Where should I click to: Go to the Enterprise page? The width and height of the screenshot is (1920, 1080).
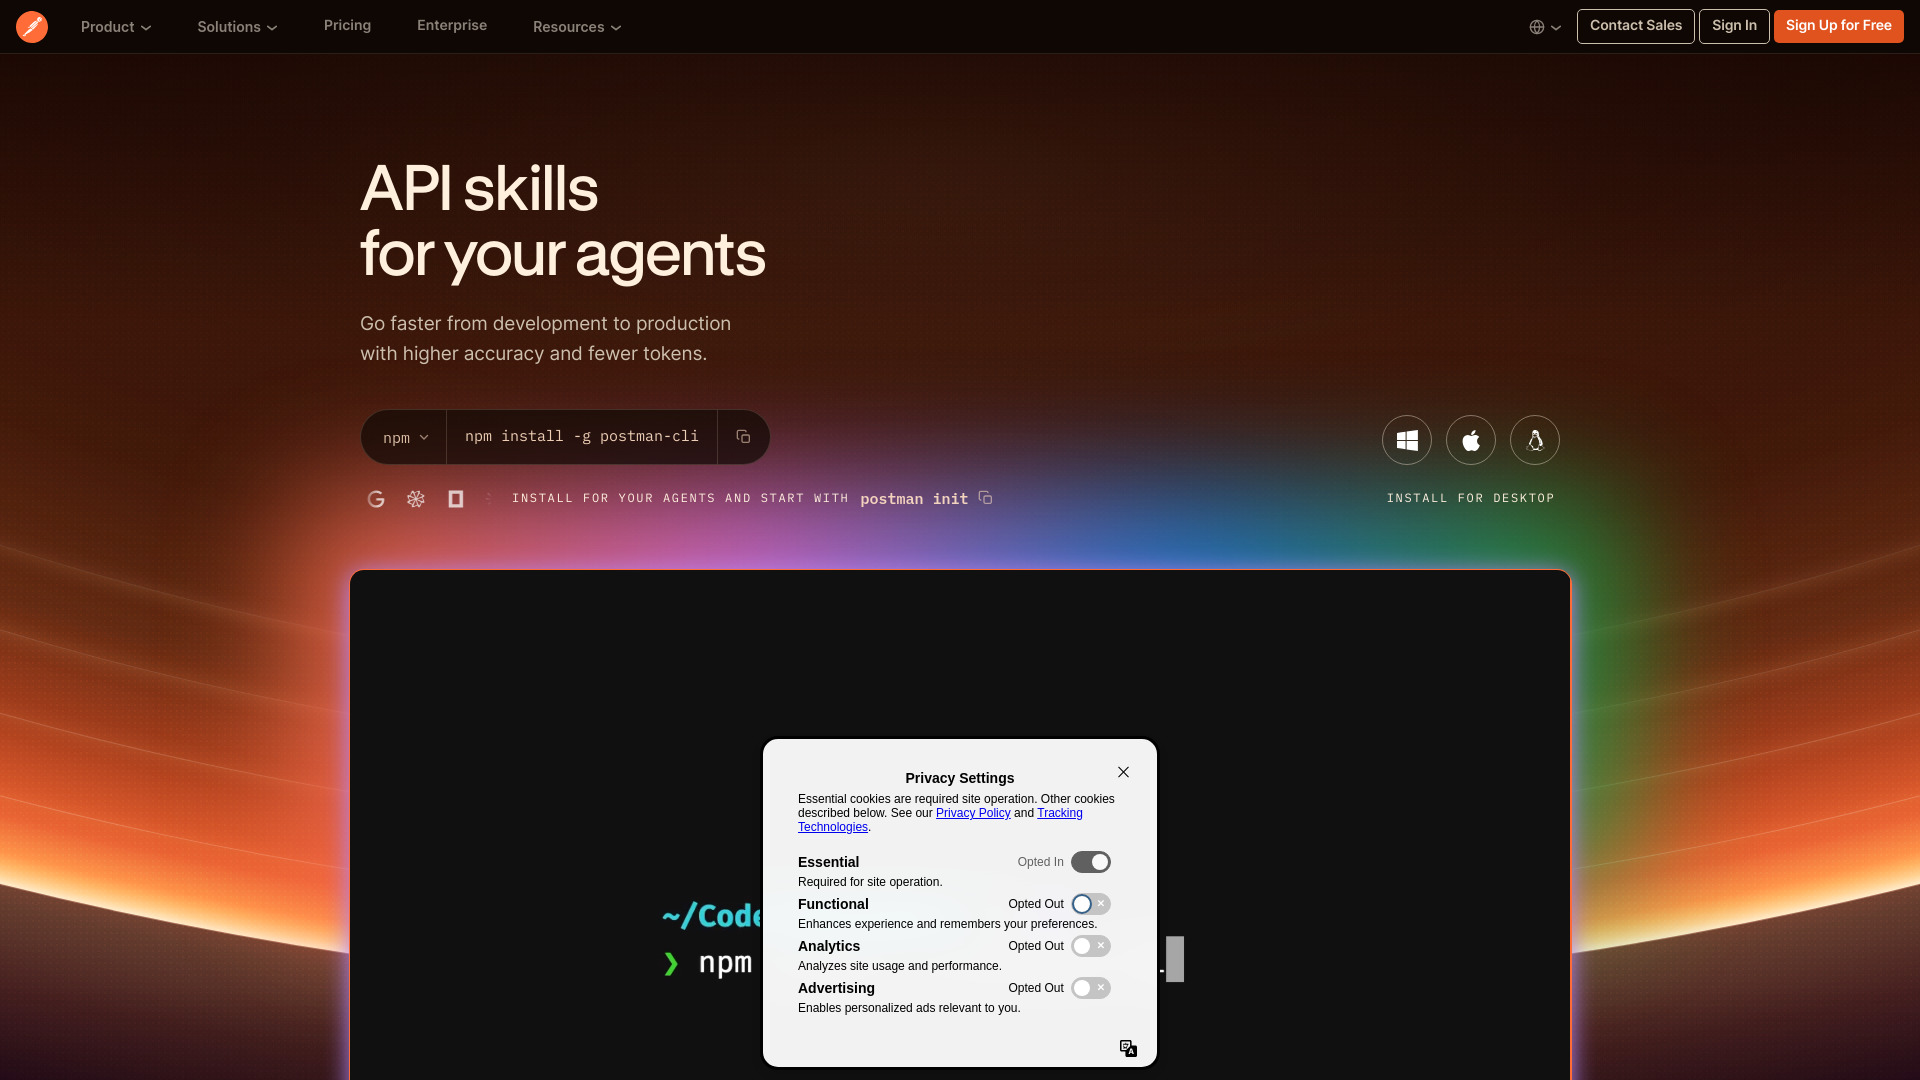(452, 26)
